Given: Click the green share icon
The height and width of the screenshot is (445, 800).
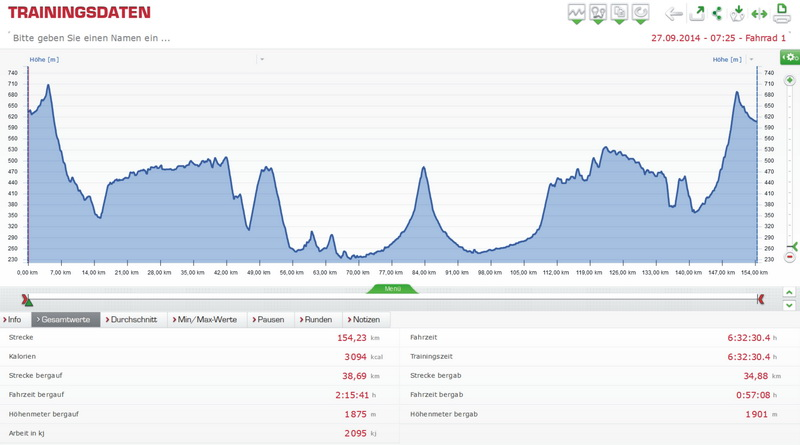Looking at the screenshot, I should click(x=717, y=13).
